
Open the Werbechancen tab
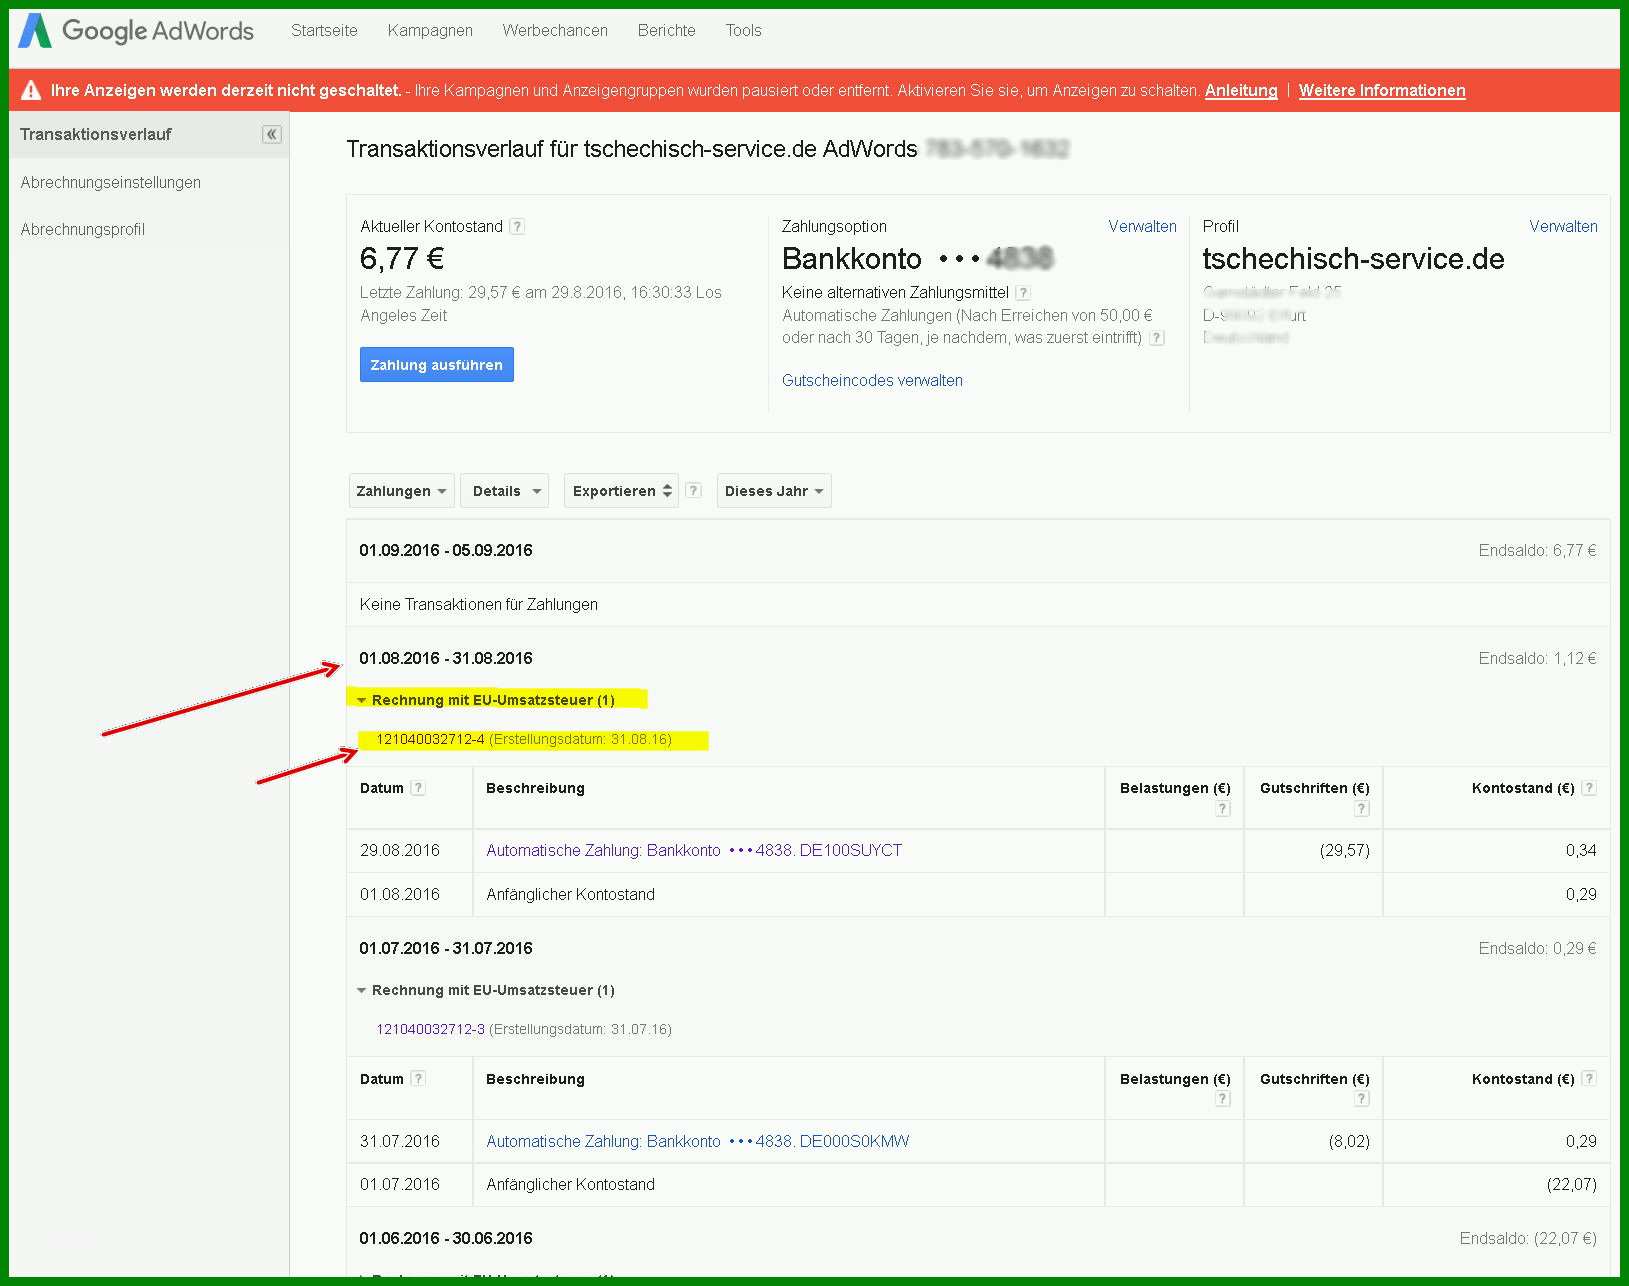(555, 31)
